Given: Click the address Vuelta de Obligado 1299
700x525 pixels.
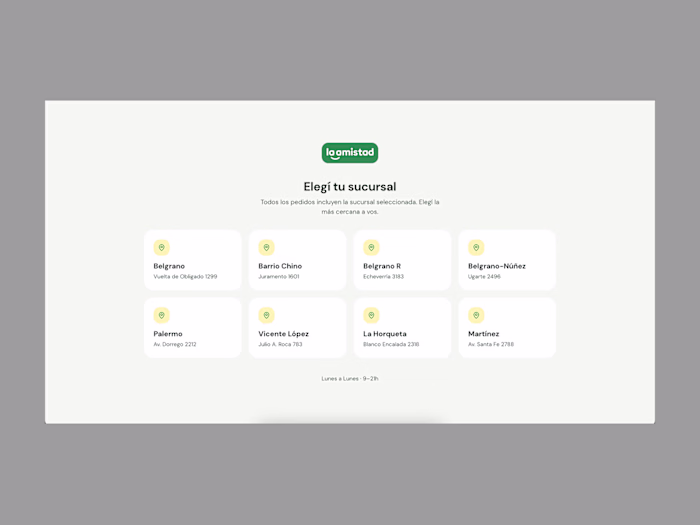Looking at the screenshot, I should pos(185,277).
